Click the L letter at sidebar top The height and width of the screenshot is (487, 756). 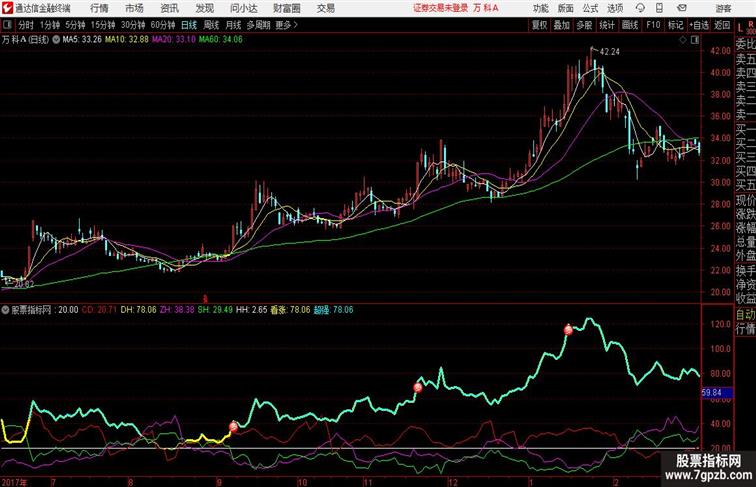740,28
